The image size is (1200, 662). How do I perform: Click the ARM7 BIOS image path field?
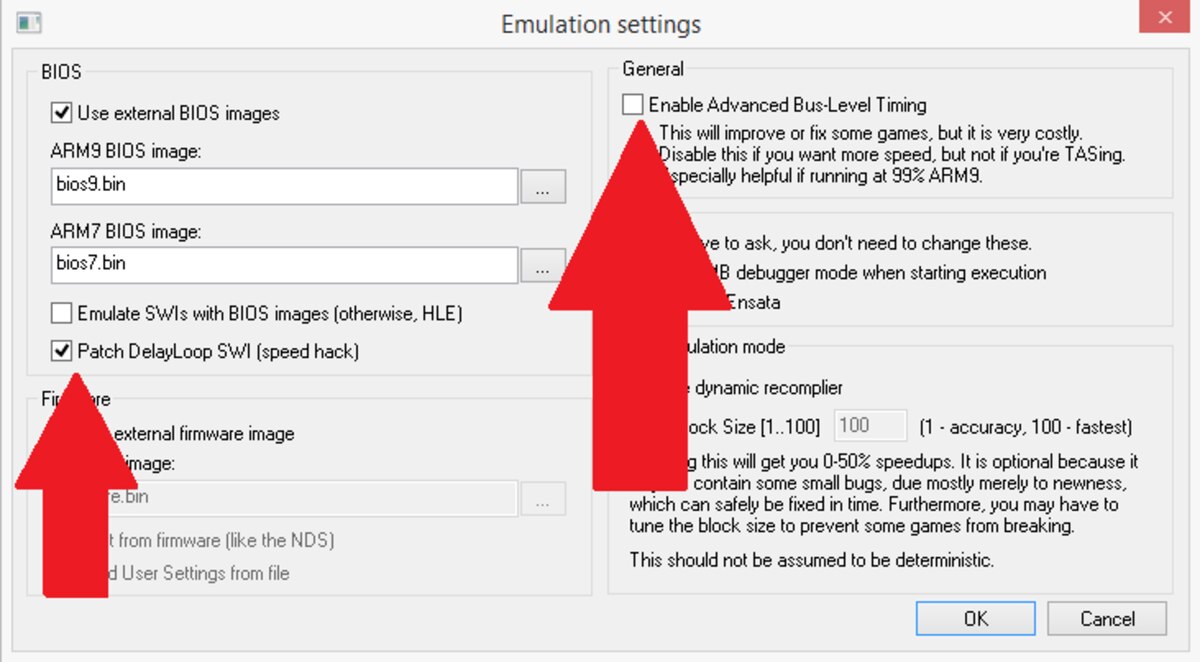[284, 265]
